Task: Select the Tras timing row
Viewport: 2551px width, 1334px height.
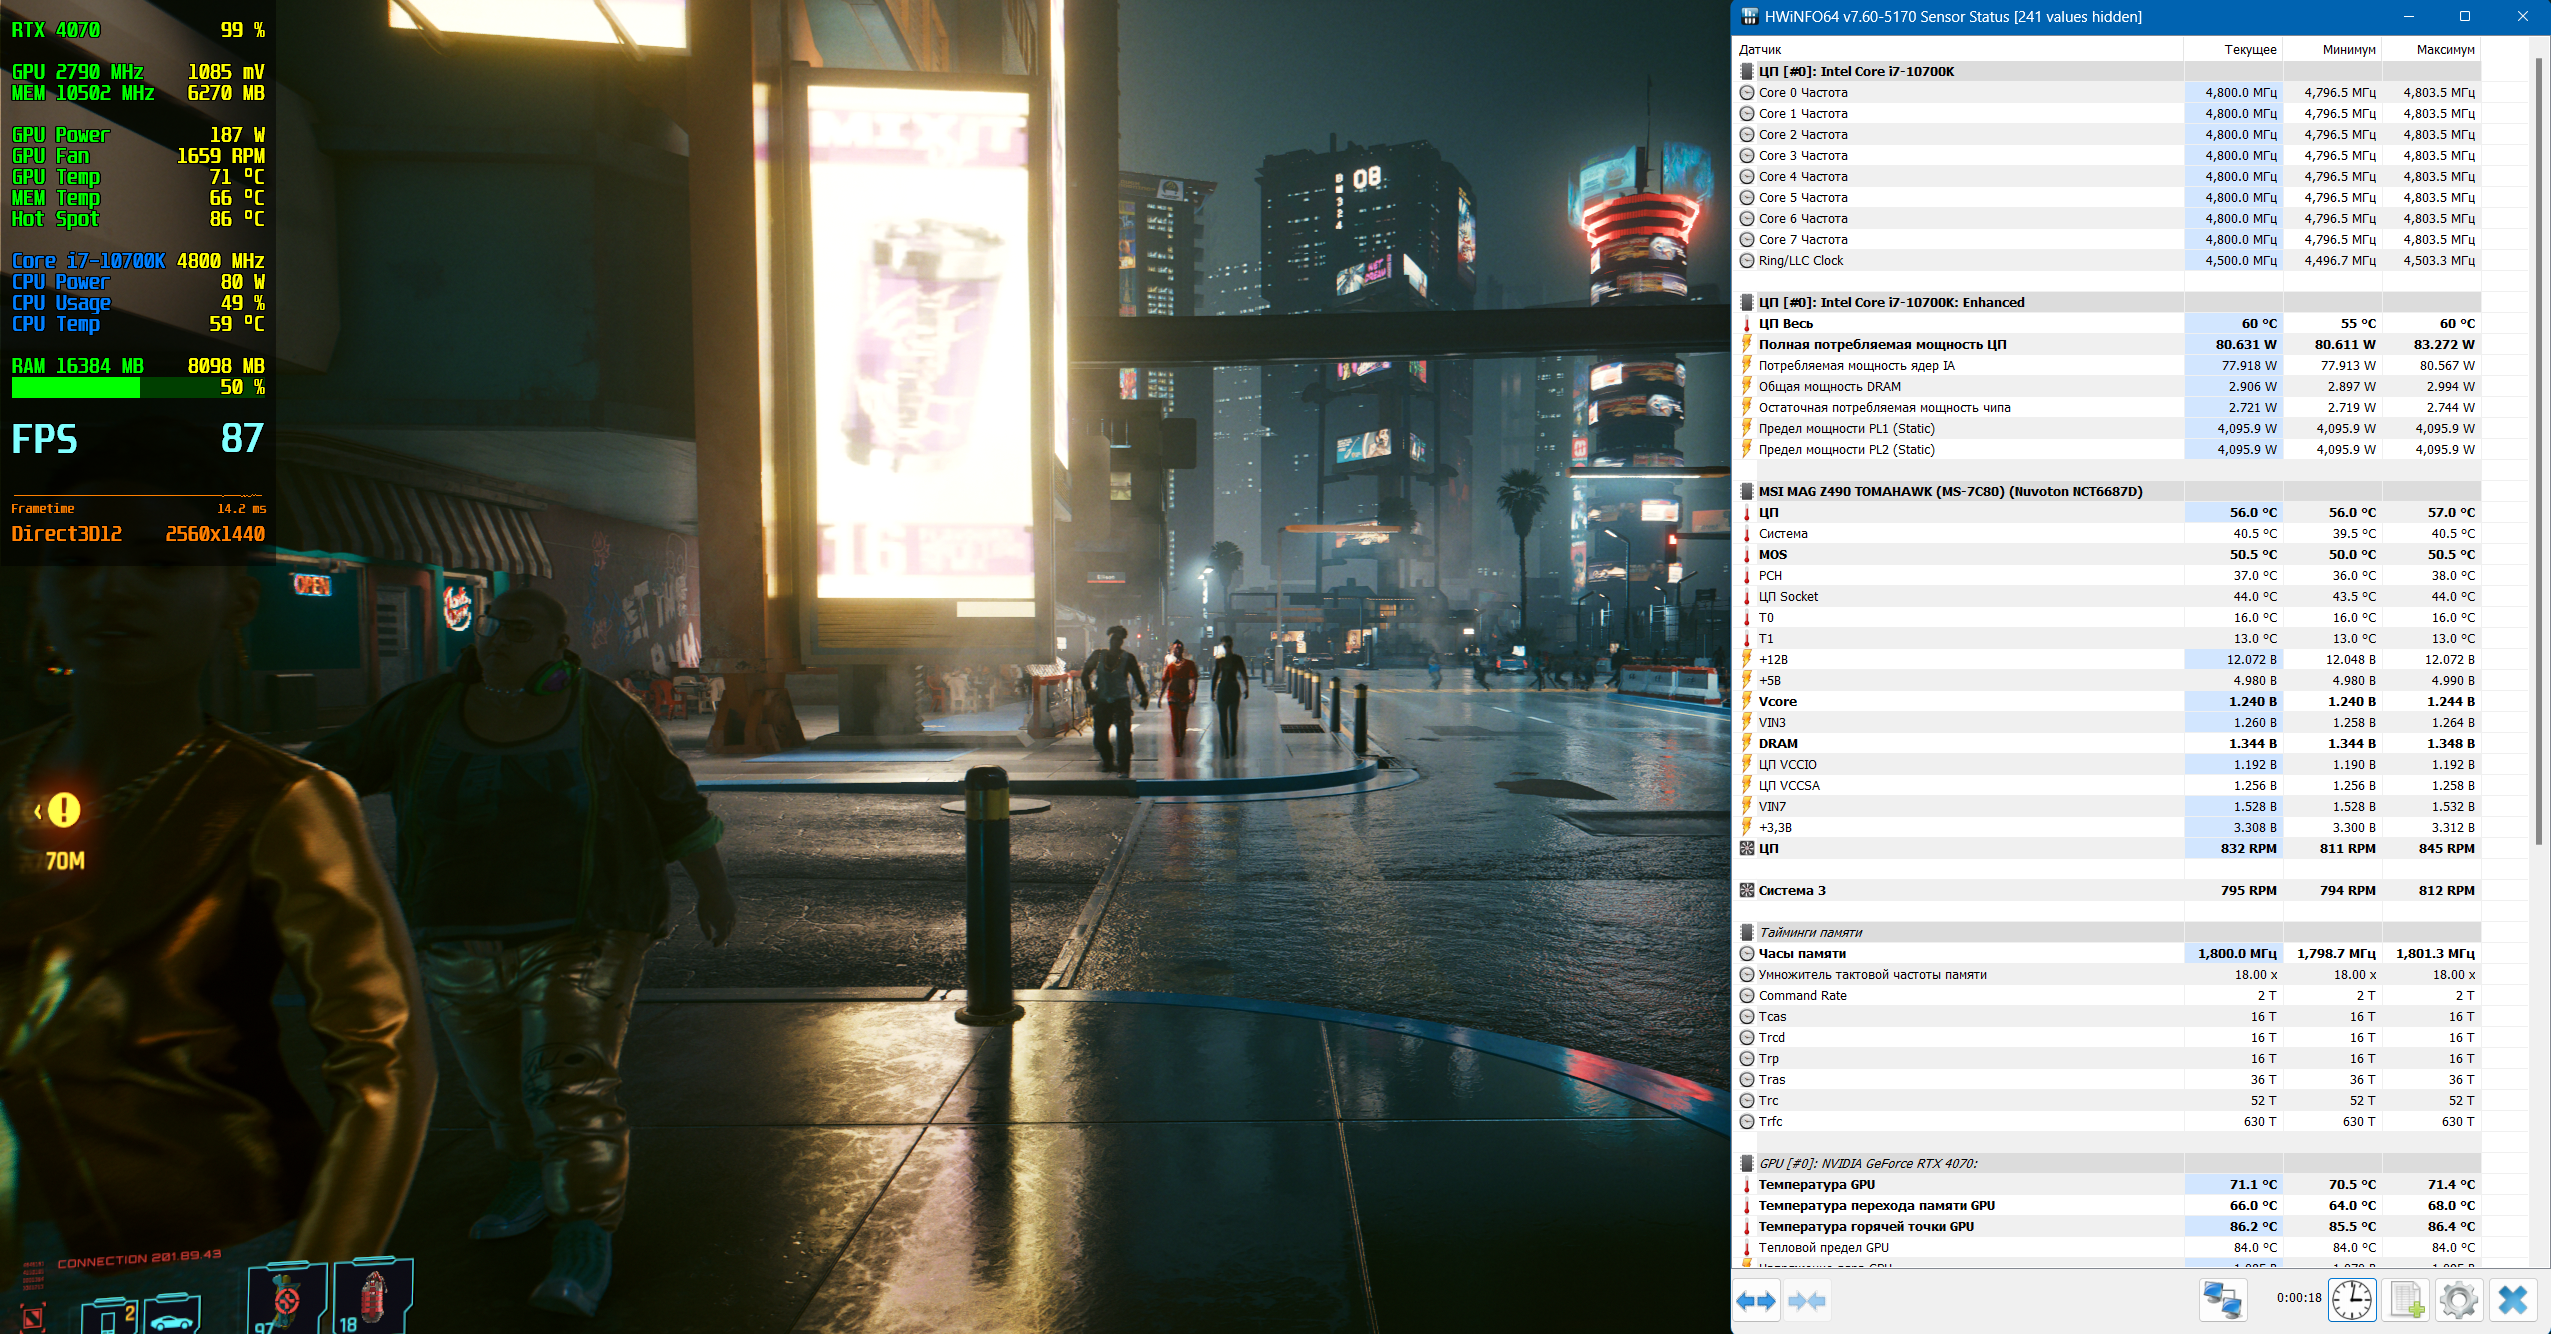Action: (x=2107, y=1079)
